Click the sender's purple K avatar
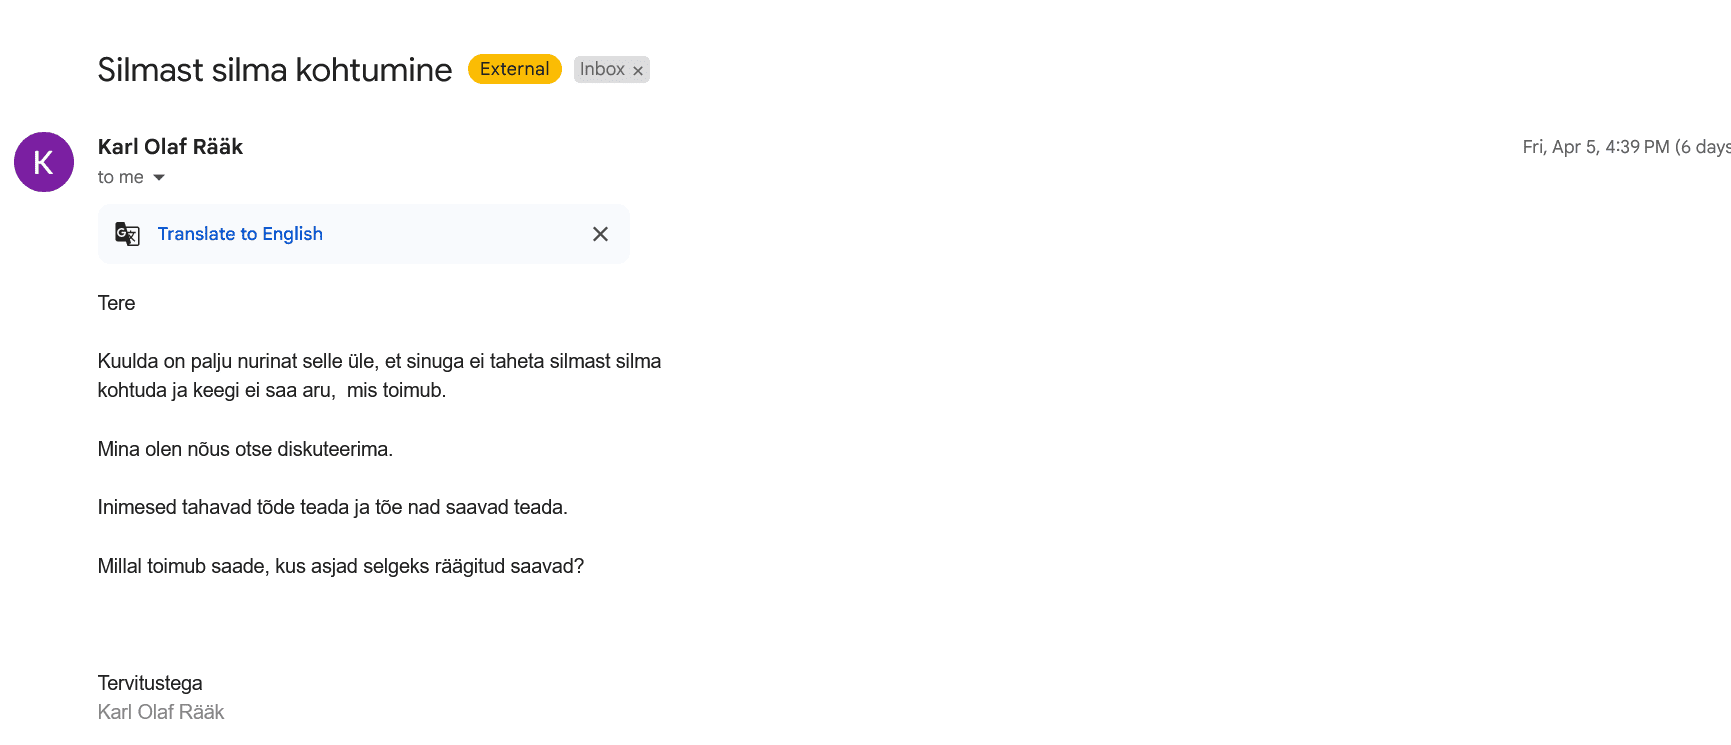This screenshot has width=1731, height=745. click(44, 162)
